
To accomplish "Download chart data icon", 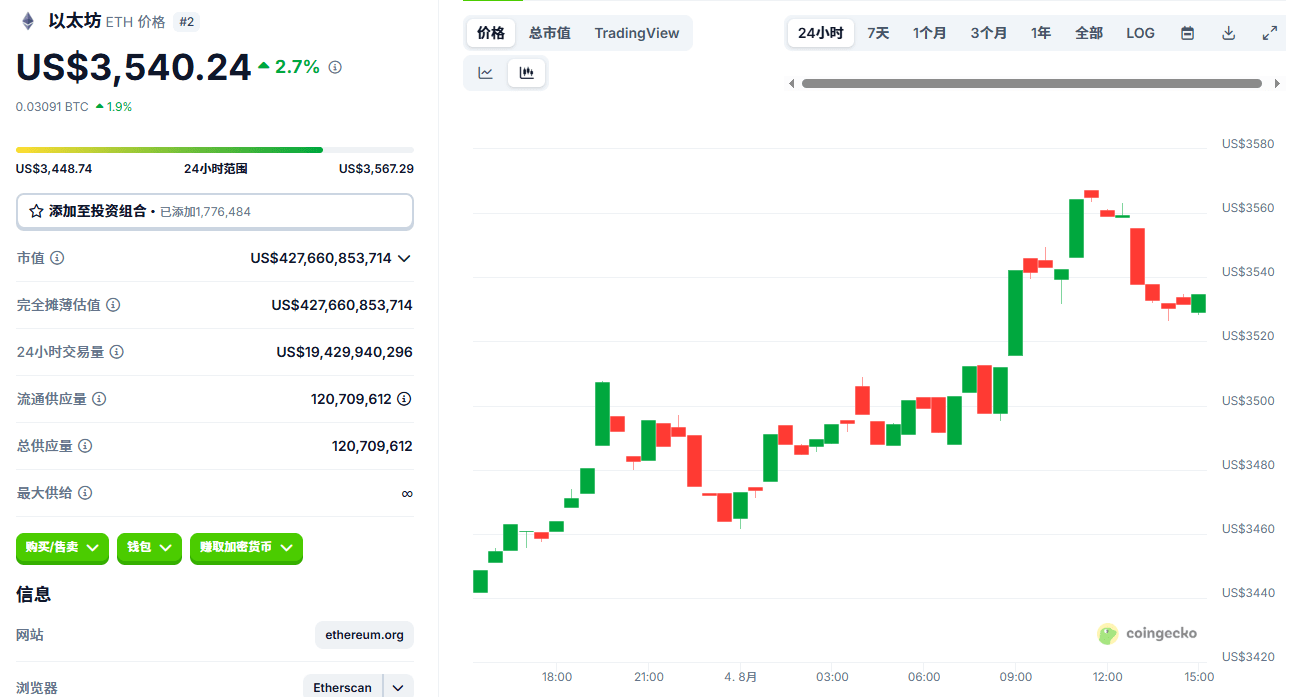I will tap(1229, 33).
